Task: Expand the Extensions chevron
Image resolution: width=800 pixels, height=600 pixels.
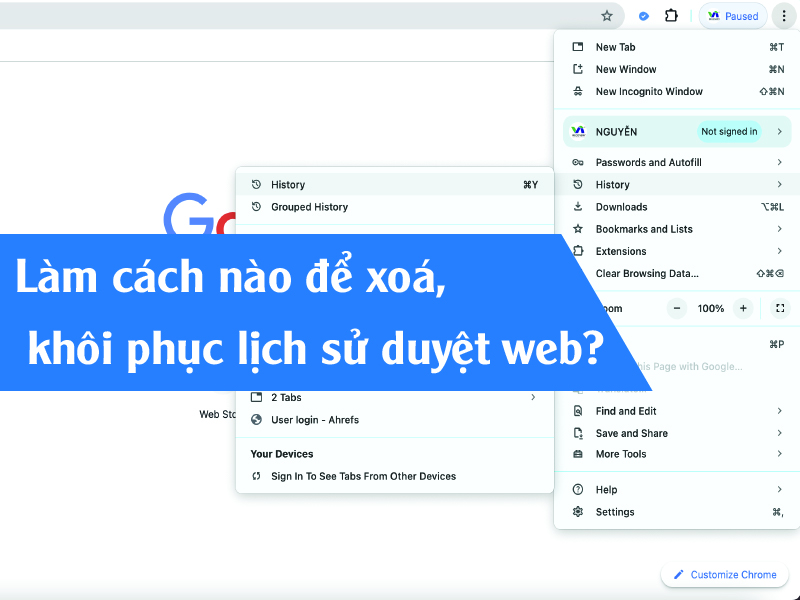Action: point(780,251)
